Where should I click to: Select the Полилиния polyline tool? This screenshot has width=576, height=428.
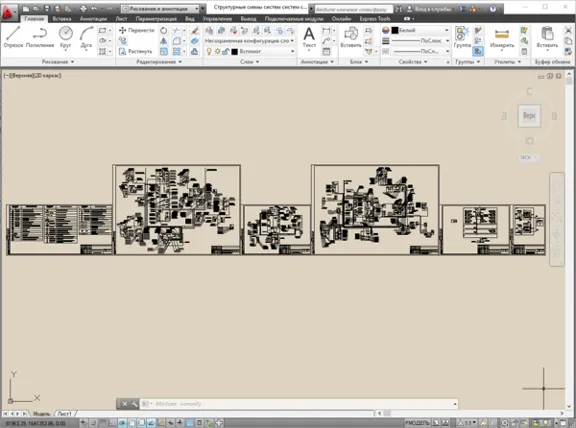40,37
